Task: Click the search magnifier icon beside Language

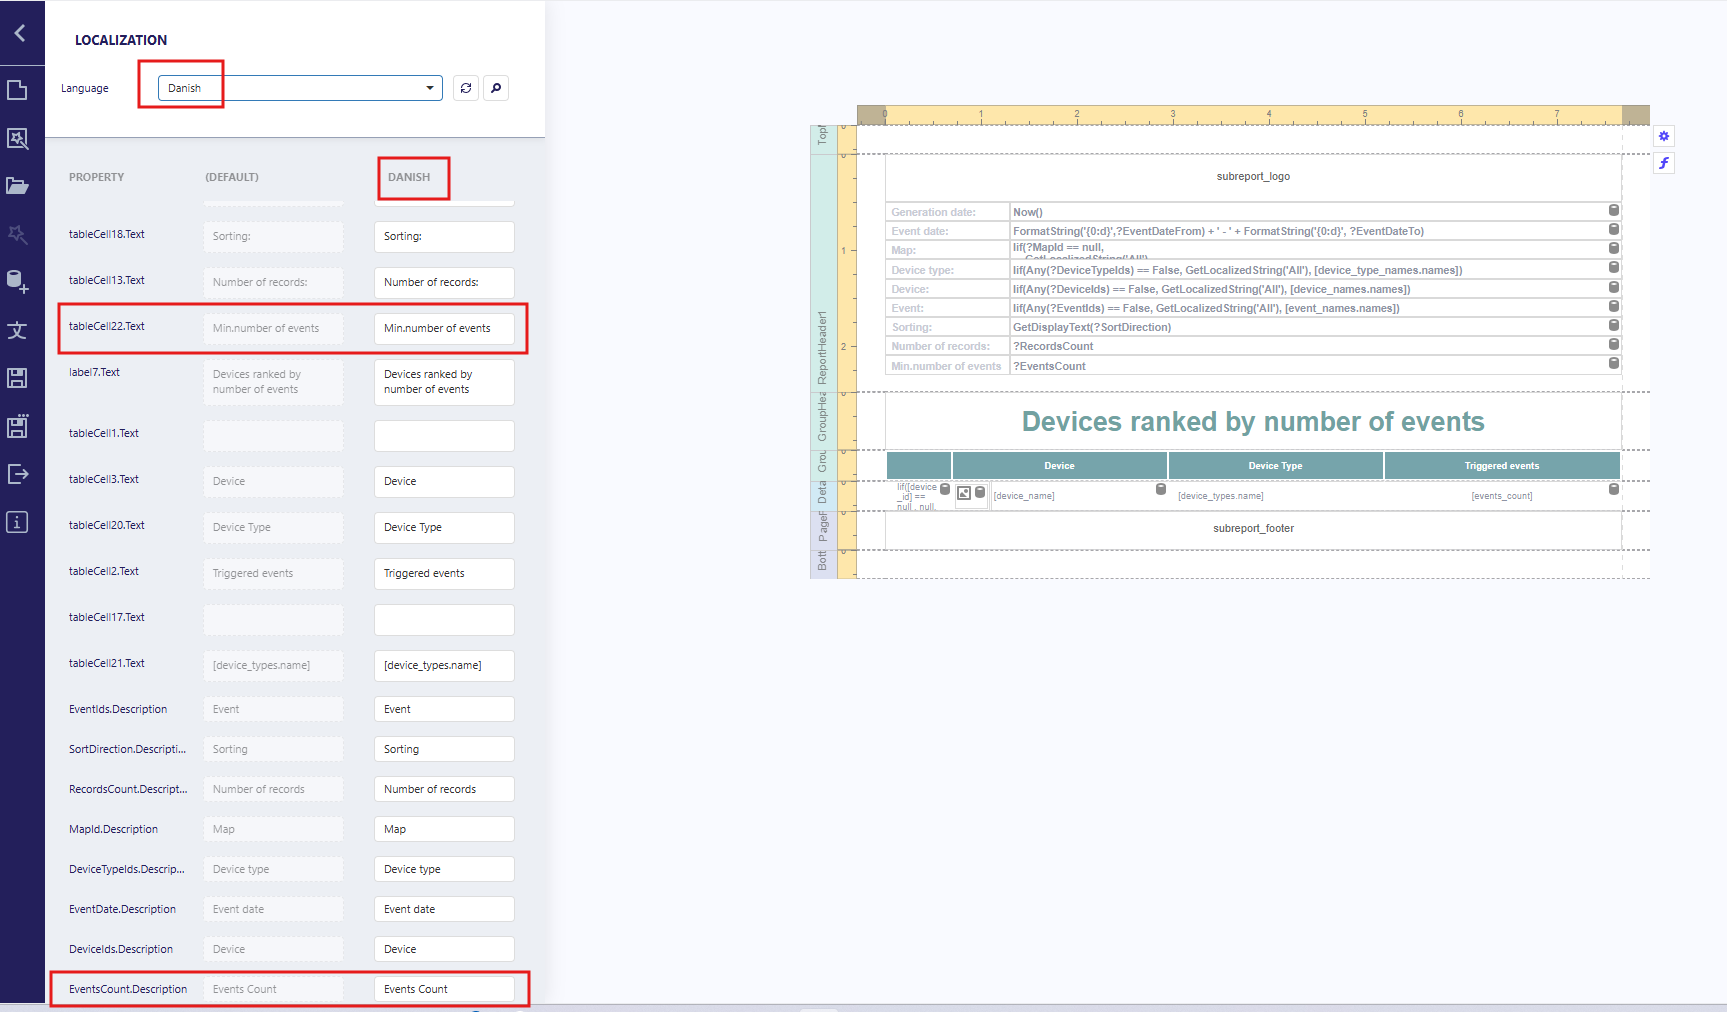Action: click(496, 88)
